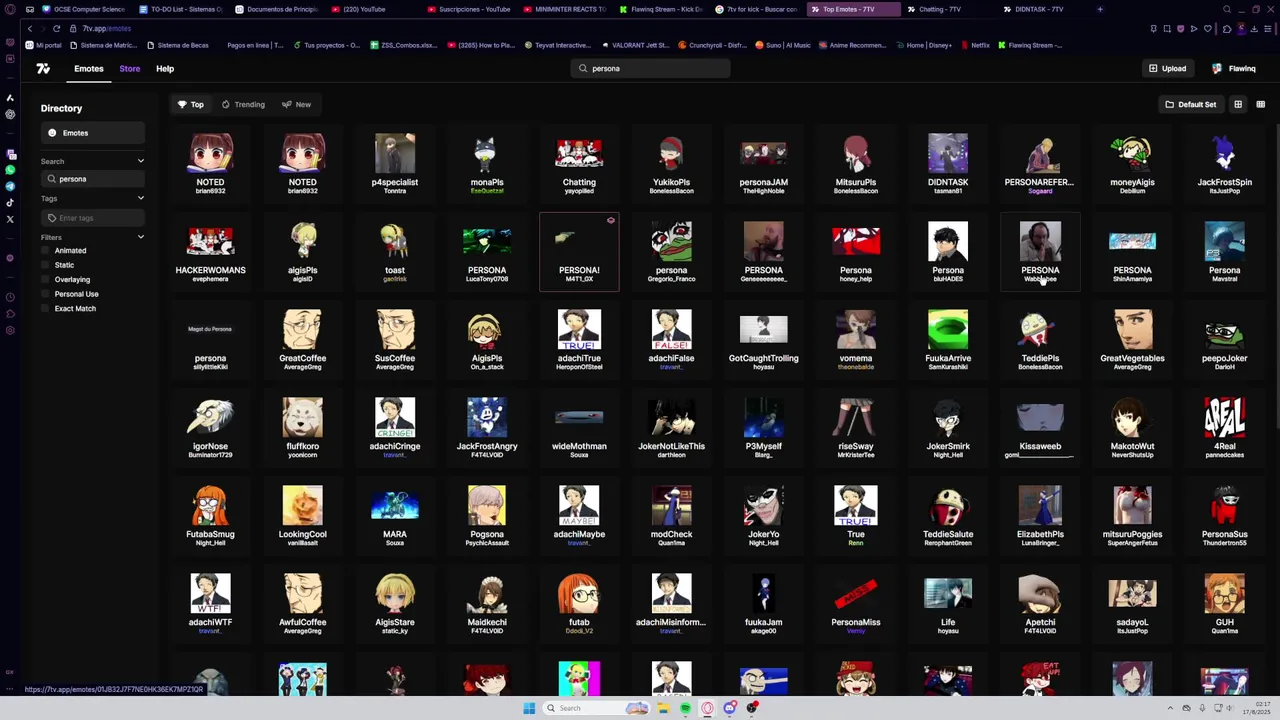Click the Windows Start button

tap(529, 708)
